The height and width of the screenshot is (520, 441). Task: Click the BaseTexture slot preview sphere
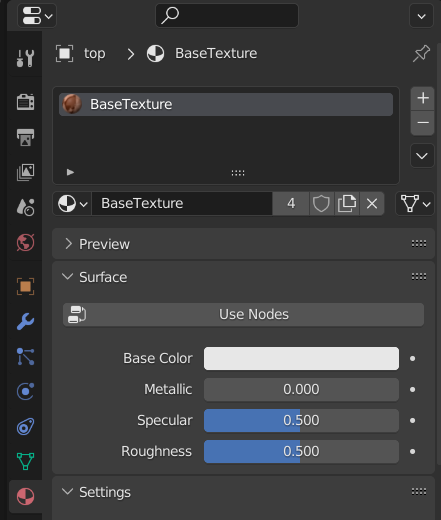coord(72,104)
